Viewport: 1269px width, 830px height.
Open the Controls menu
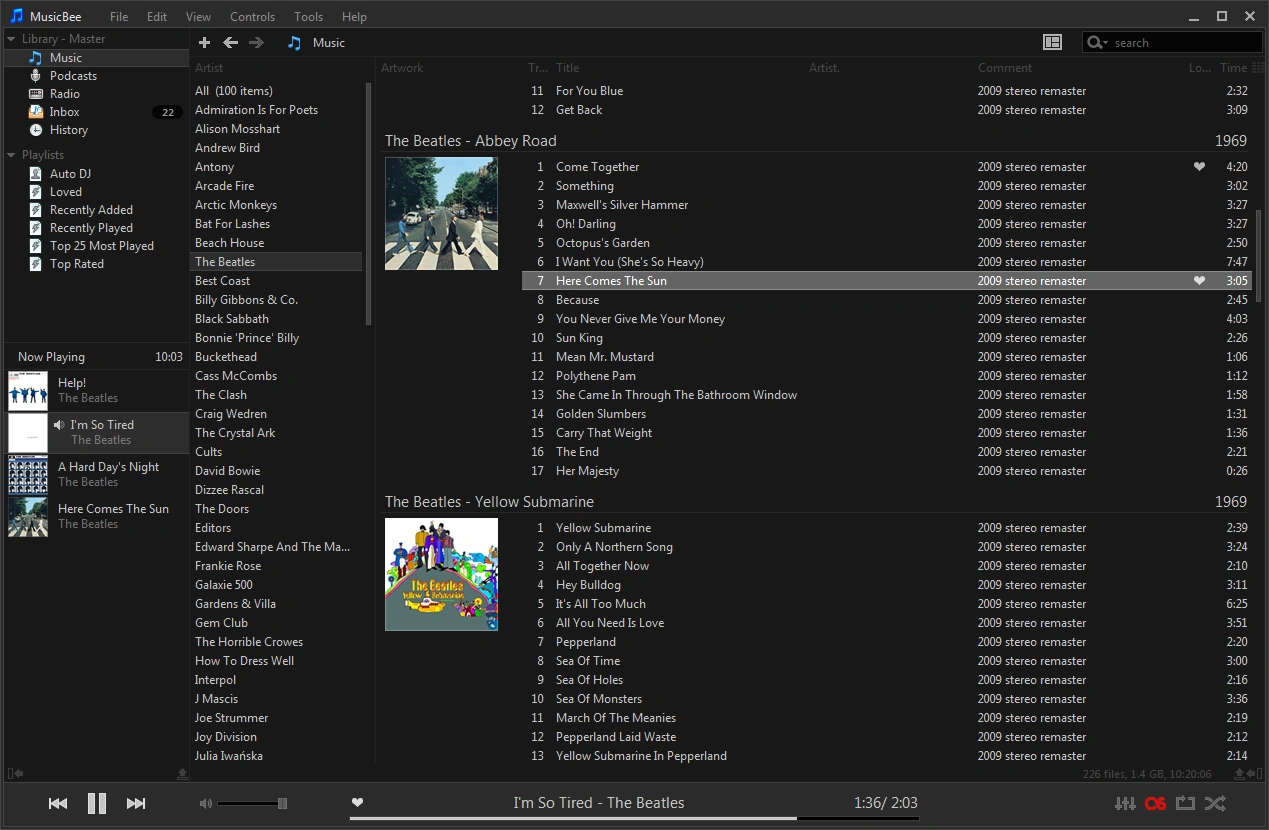pyautogui.click(x=252, y=17)
